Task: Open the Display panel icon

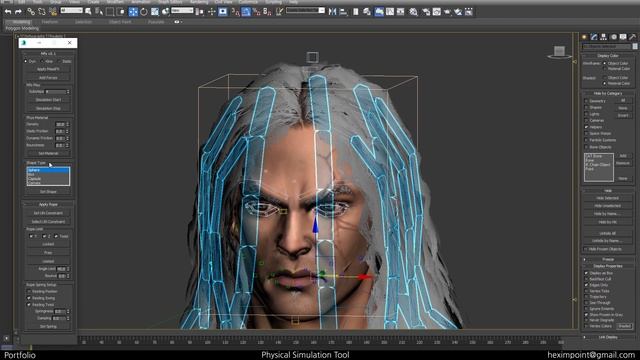Action: (x=623, y=37)
